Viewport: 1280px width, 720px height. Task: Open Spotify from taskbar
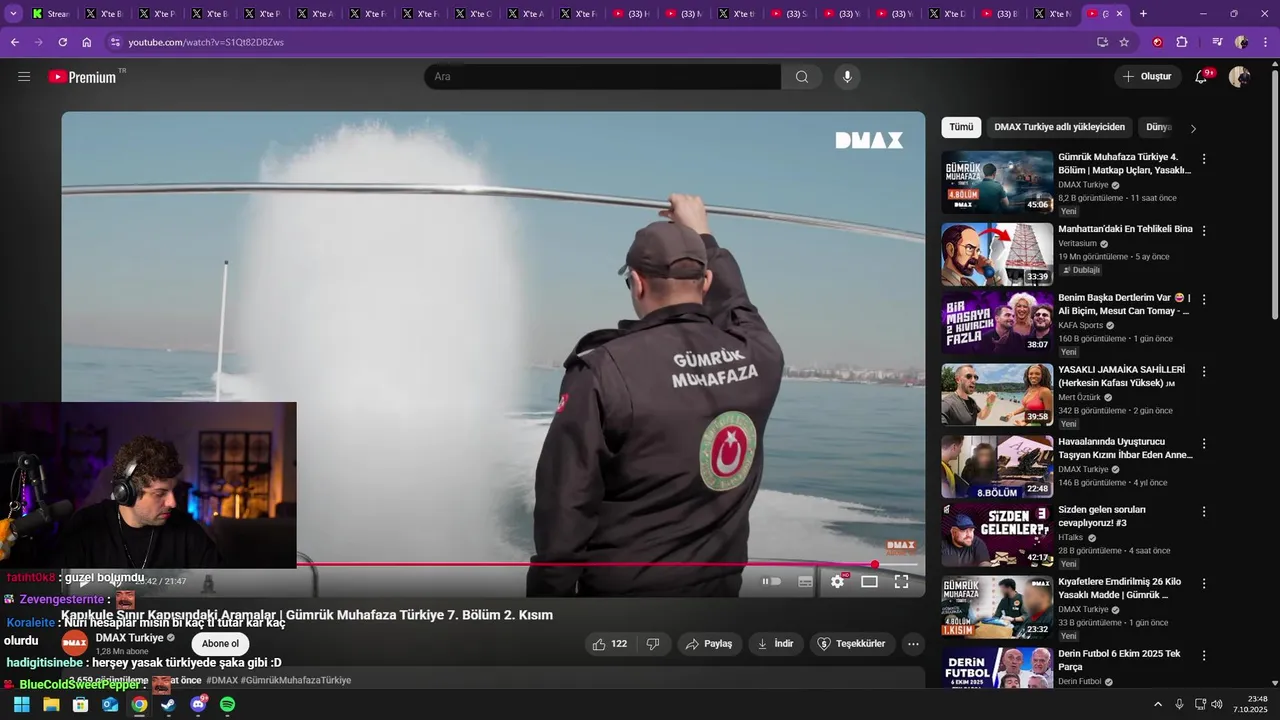(x=227, y=705)
